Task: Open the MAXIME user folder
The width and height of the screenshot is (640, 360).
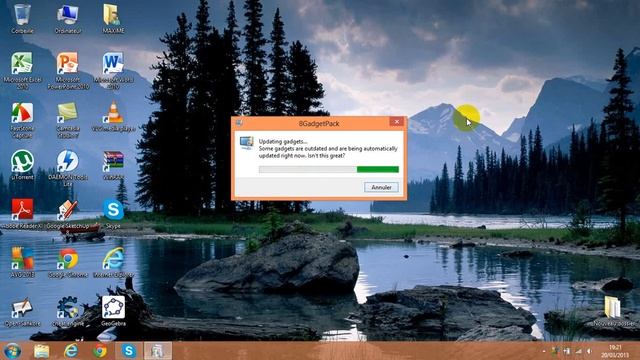Action: [113, 18]
